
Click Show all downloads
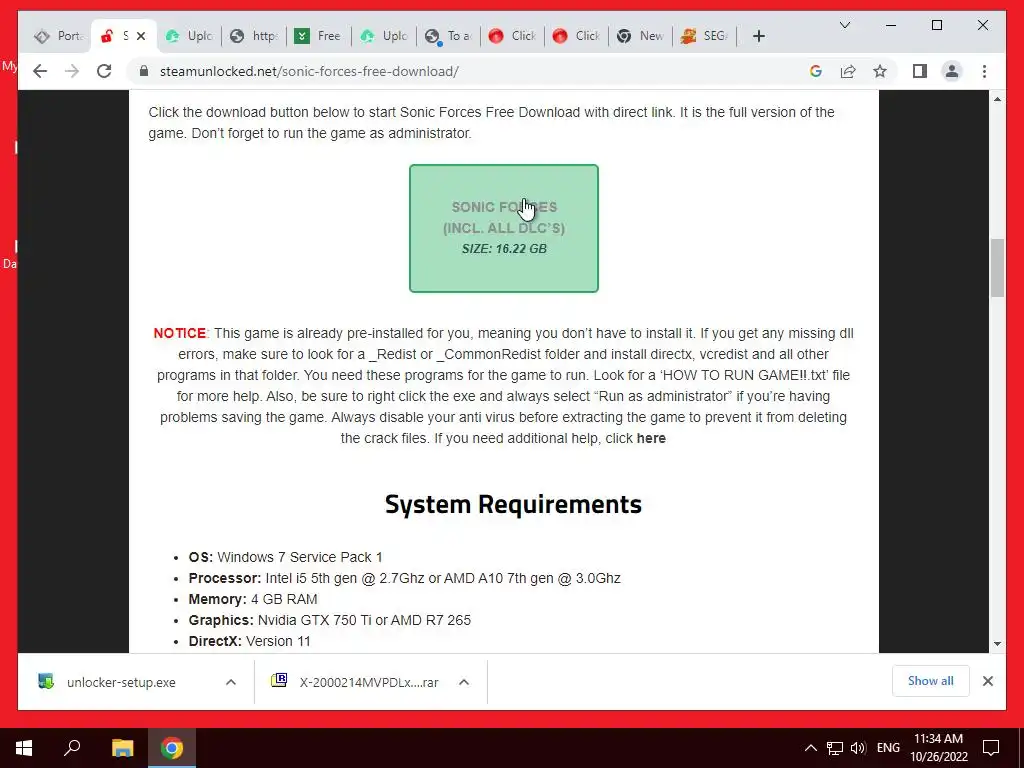(x=931, y=681)
